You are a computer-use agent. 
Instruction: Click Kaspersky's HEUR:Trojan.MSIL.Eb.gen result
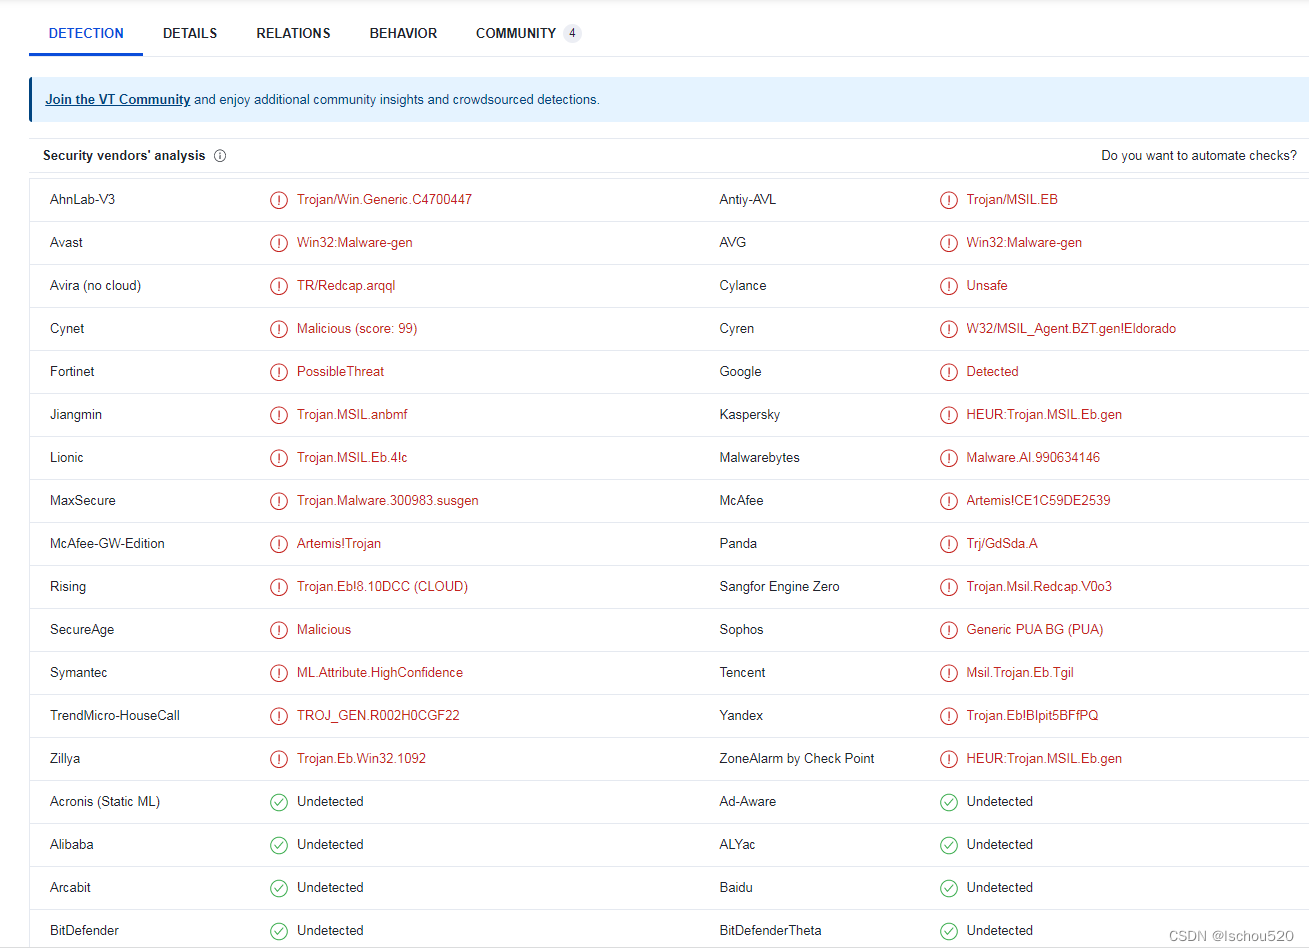point(1044,415)
